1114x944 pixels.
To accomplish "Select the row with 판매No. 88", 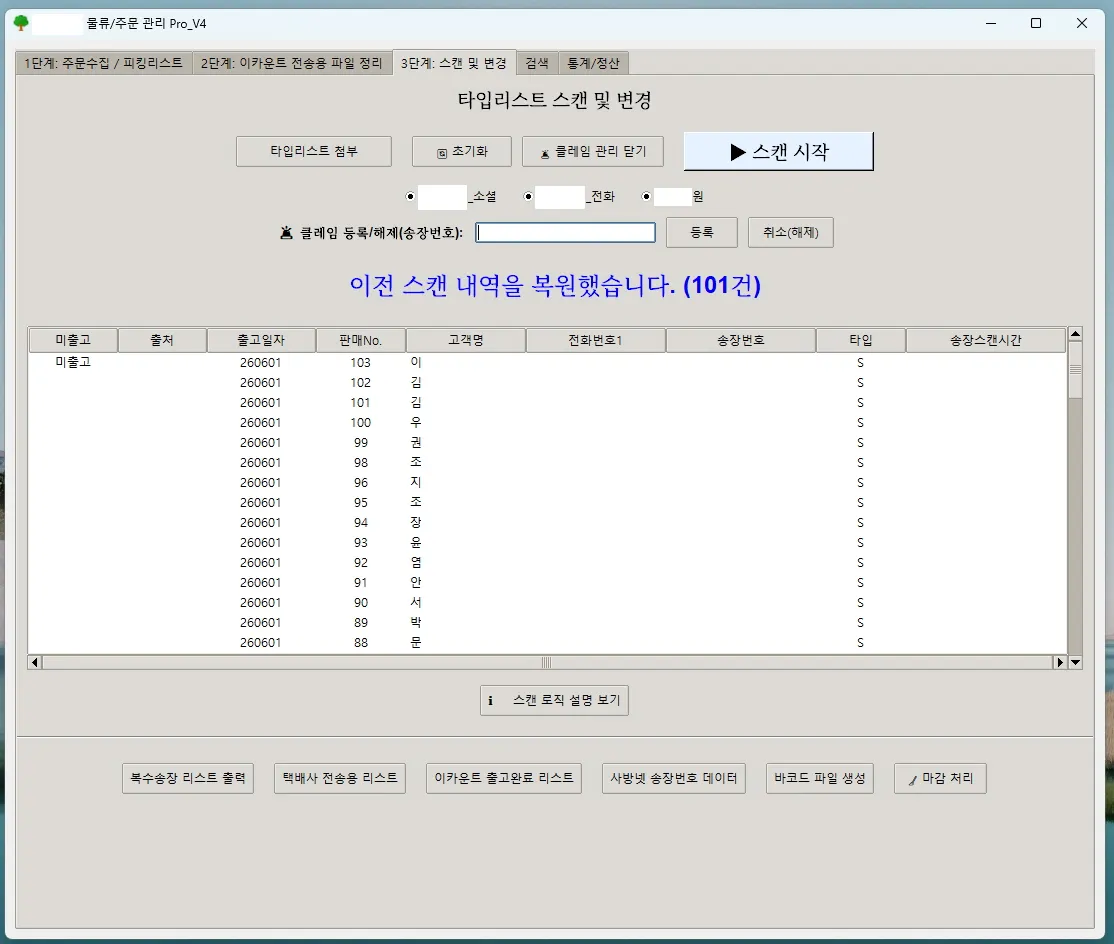I will coord(547,642).
